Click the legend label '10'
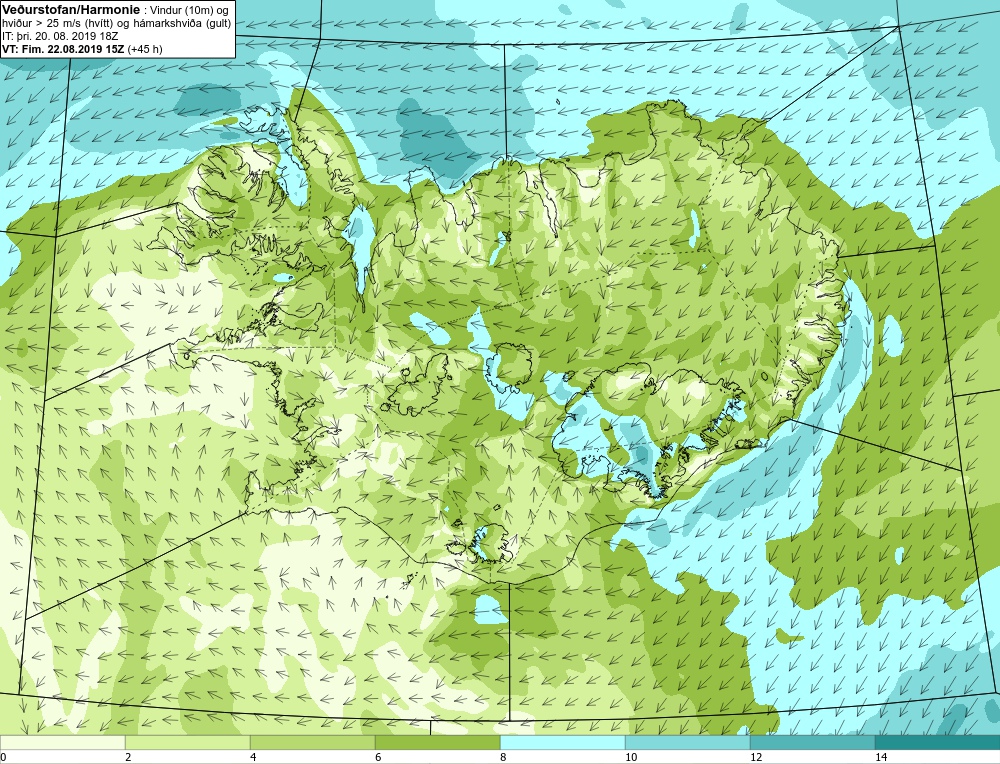 [x=631, y=757]
